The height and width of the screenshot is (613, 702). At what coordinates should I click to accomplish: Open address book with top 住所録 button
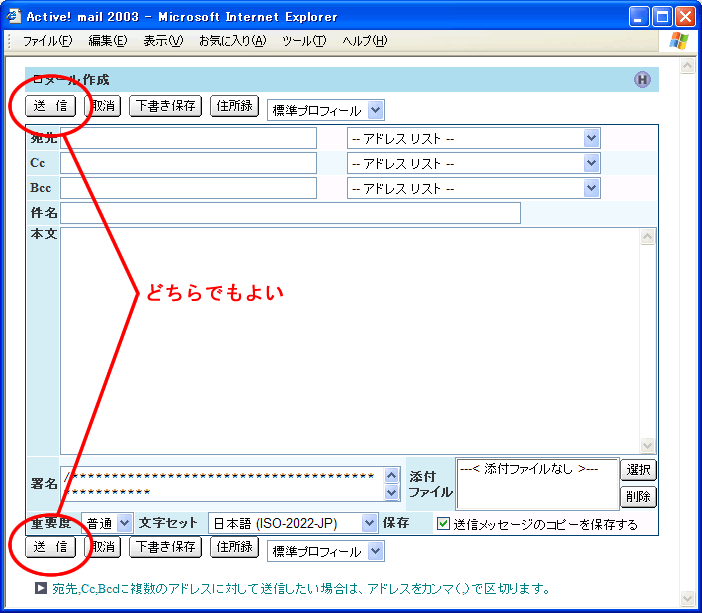click(x=235, y=106)
